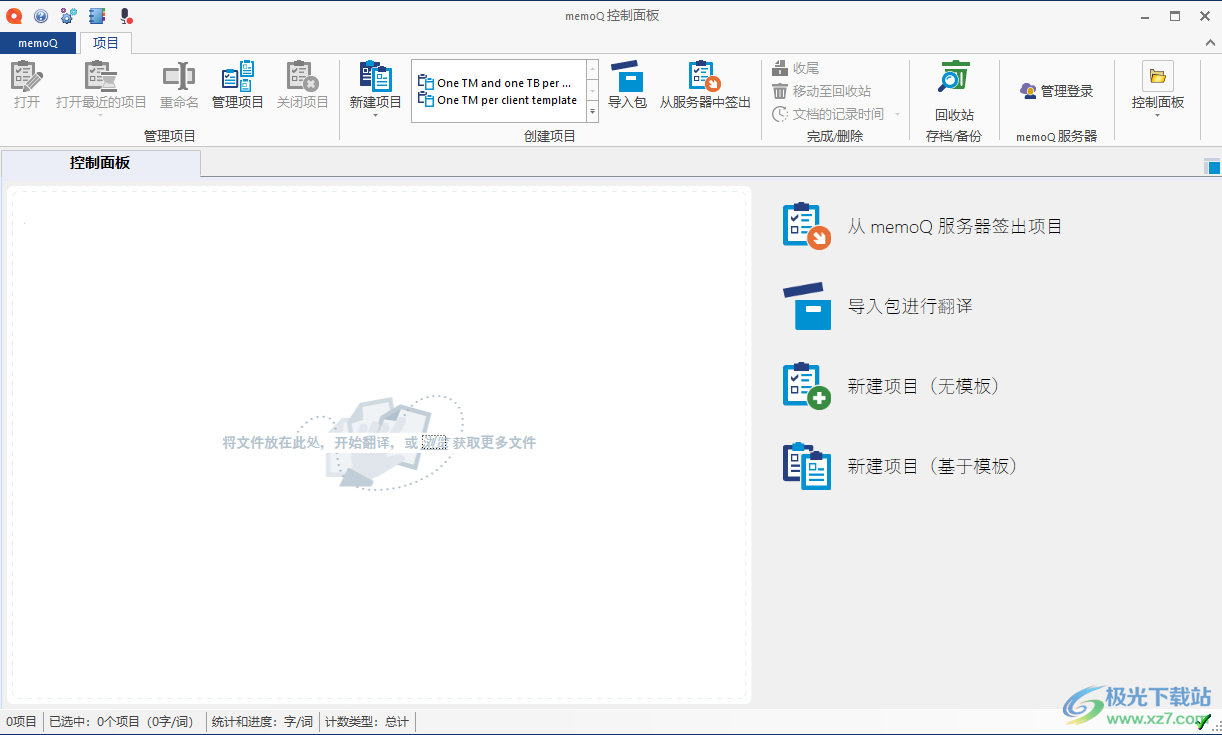The width and height of the screenshot is (1222, 735).
Task: Switch to the 项目 ribbon tab
Action: click(x=106, y=43)
